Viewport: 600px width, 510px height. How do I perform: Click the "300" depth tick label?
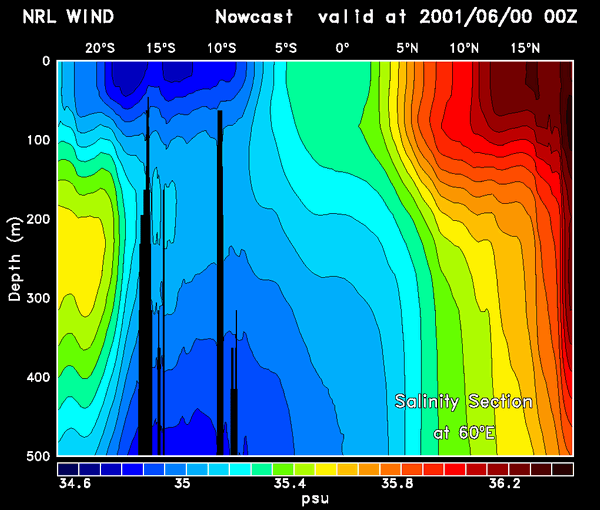[38, 298]
